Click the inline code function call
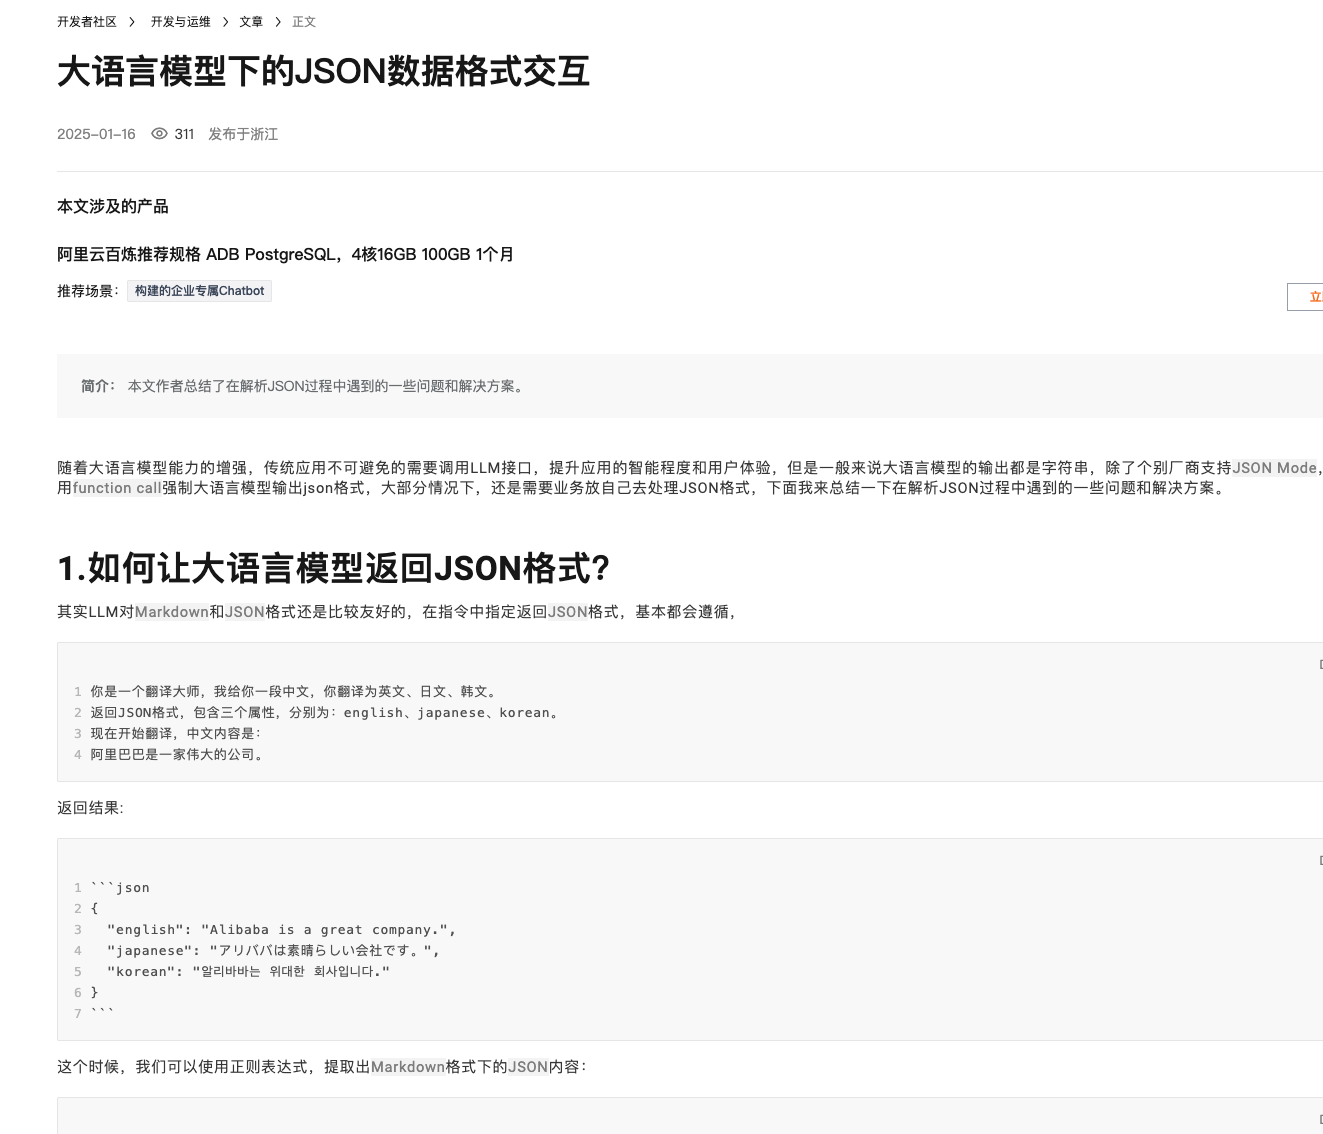The height and width of the screenshot is (1134, 1323). [117, 488]
